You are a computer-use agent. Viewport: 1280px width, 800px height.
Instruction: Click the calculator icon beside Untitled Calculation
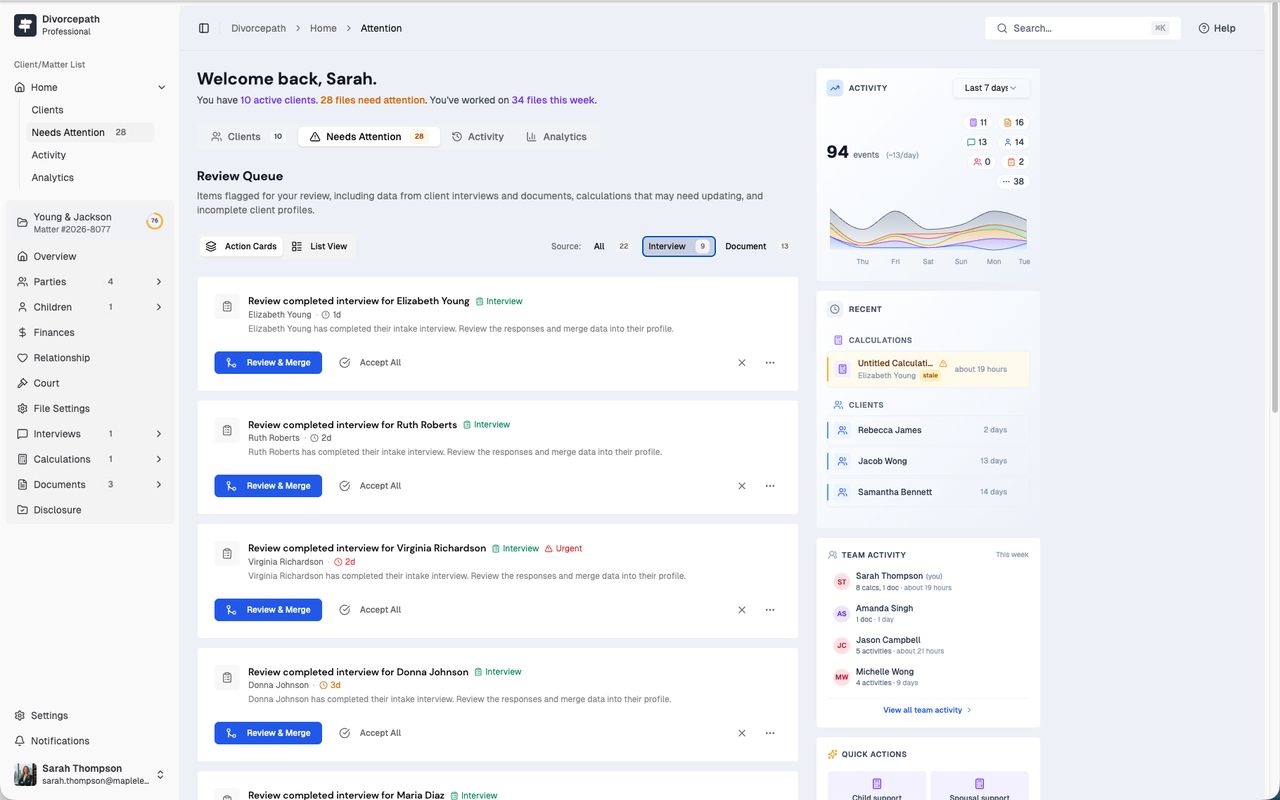coord(843,369)
